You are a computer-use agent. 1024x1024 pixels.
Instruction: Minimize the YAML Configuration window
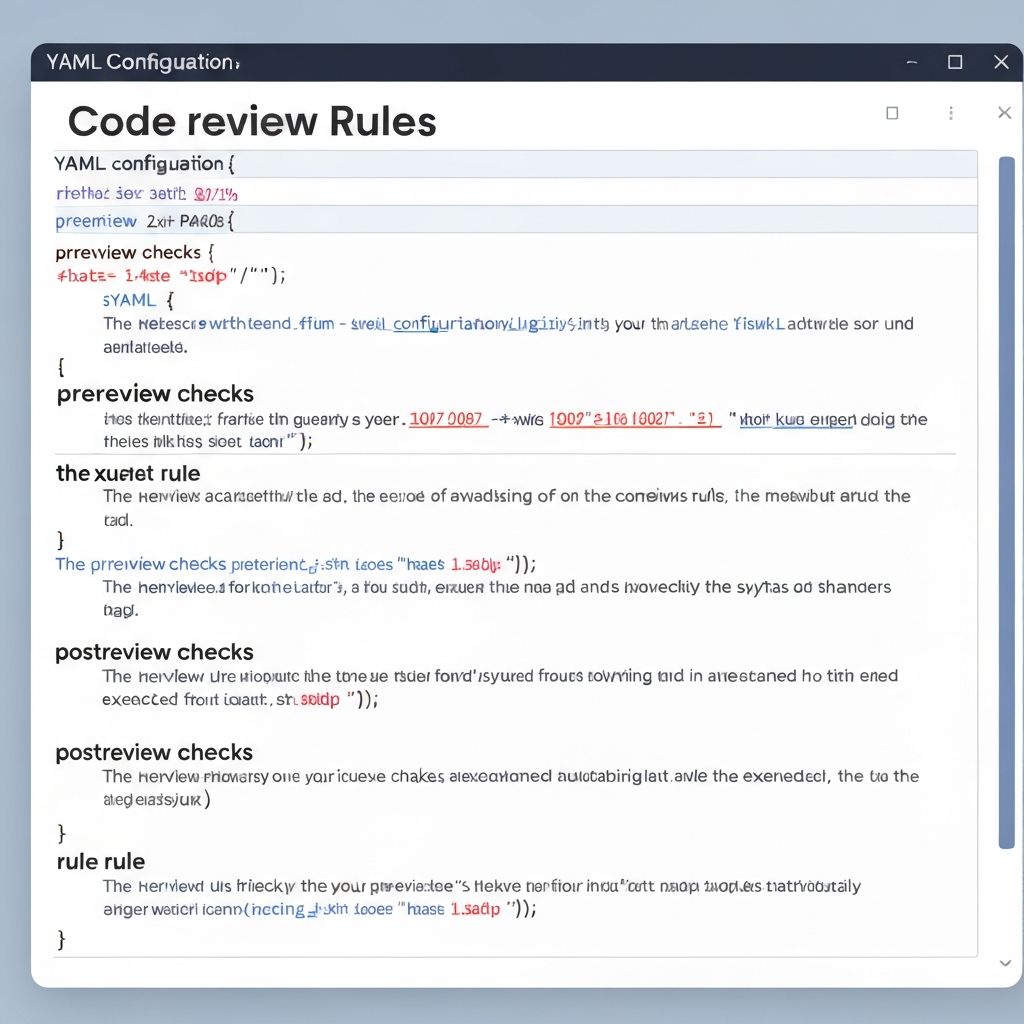911,62
